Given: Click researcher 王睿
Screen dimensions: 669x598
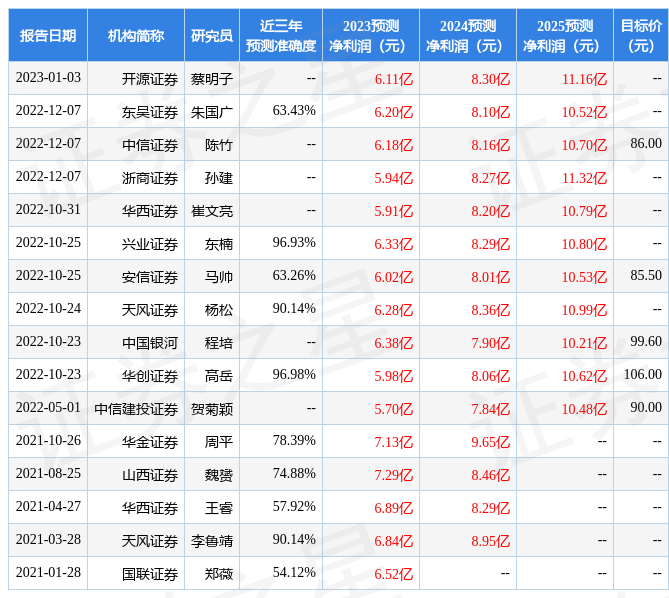Looking at the screenshot, I should [219, 508].
